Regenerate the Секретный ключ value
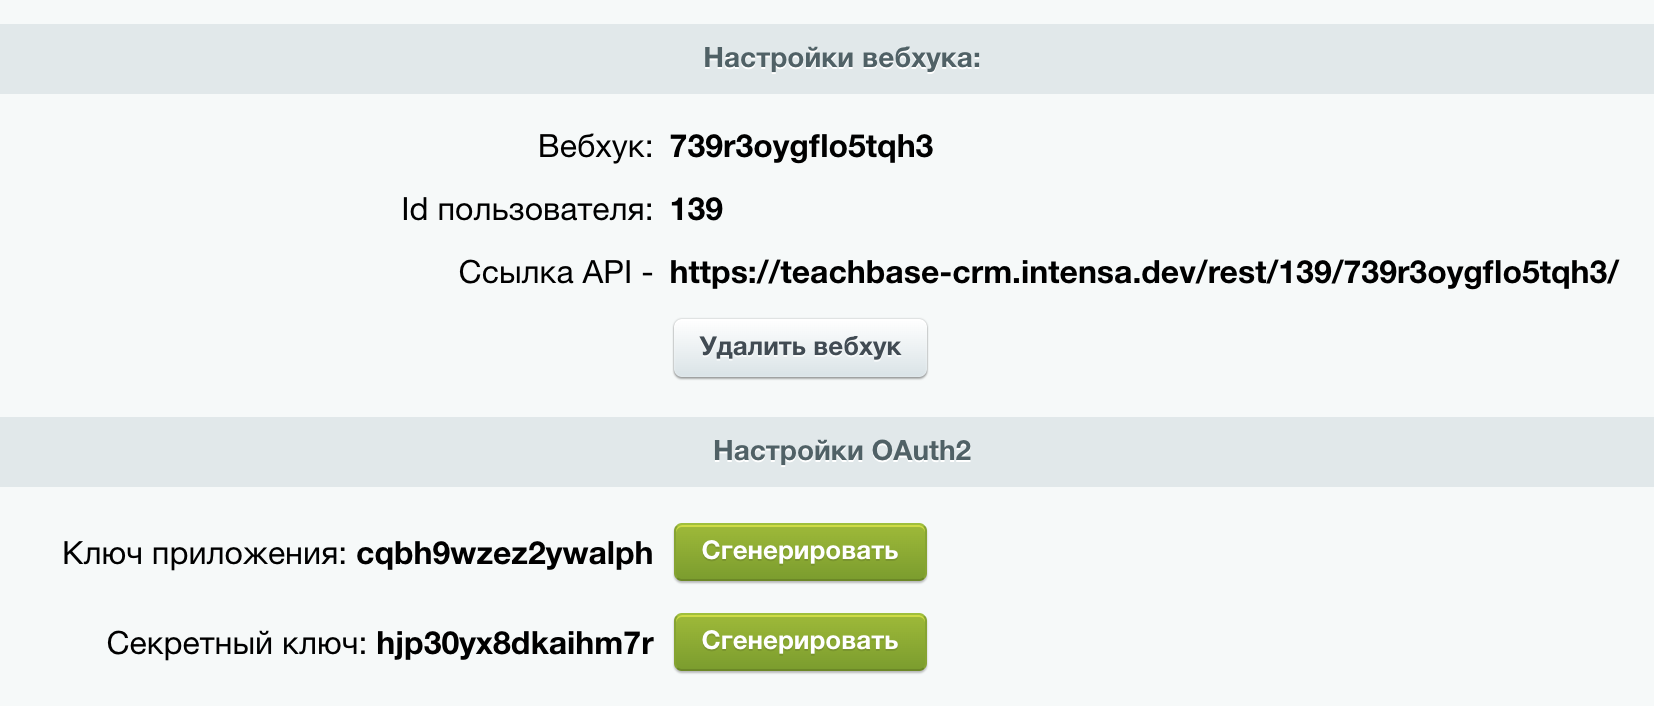1654x706 pixels. (x=800, y=642)
